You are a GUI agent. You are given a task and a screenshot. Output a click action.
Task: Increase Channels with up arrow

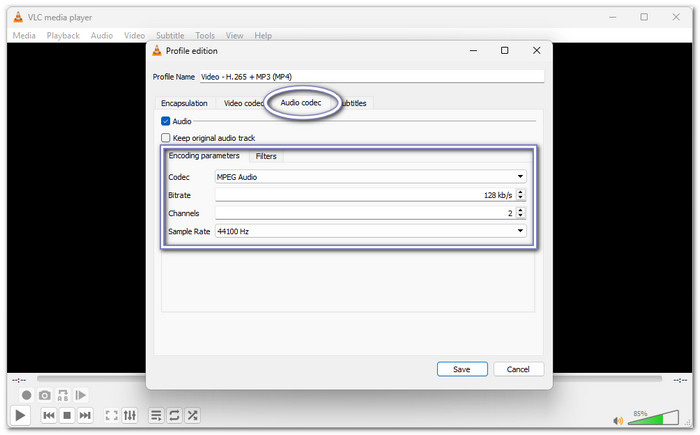tap(521, 210)
